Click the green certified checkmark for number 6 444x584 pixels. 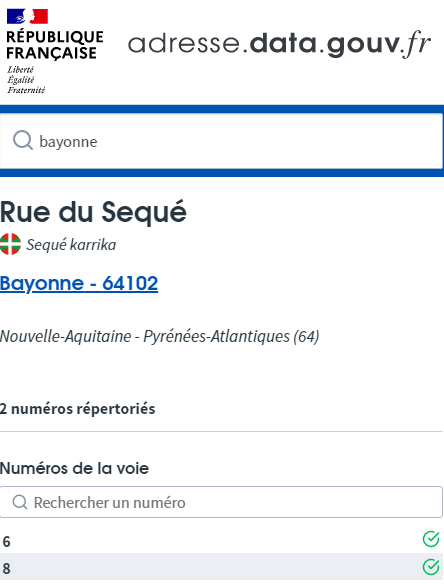pyautogui.click(x=431, y=539)
